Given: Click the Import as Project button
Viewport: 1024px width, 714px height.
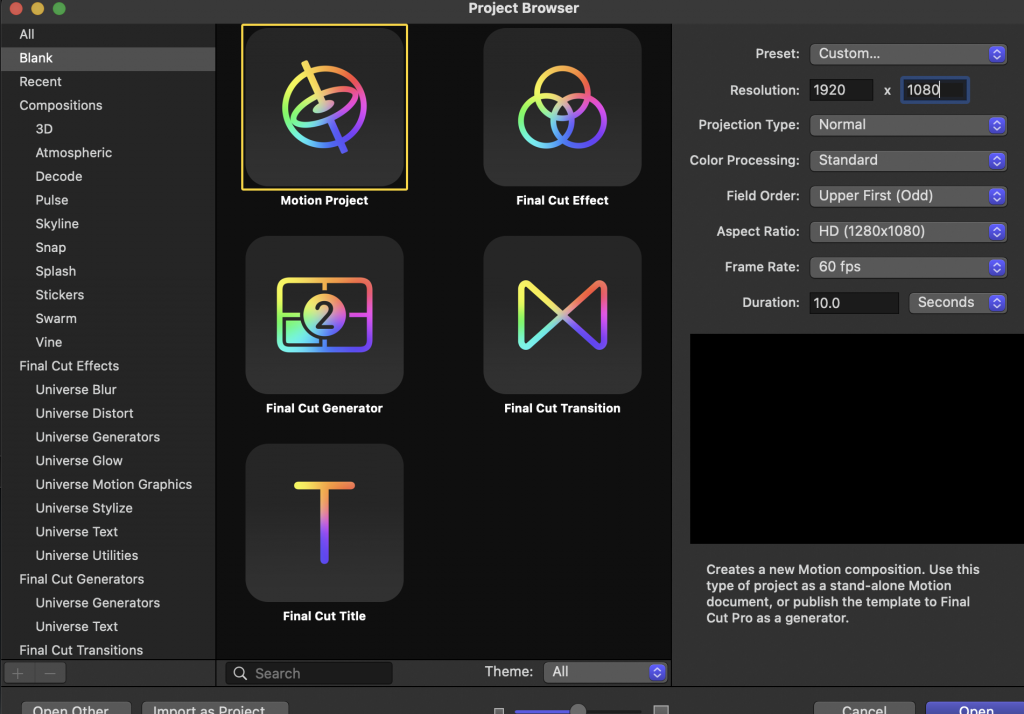Looking at the screenshot, I should tap(215, 708).
